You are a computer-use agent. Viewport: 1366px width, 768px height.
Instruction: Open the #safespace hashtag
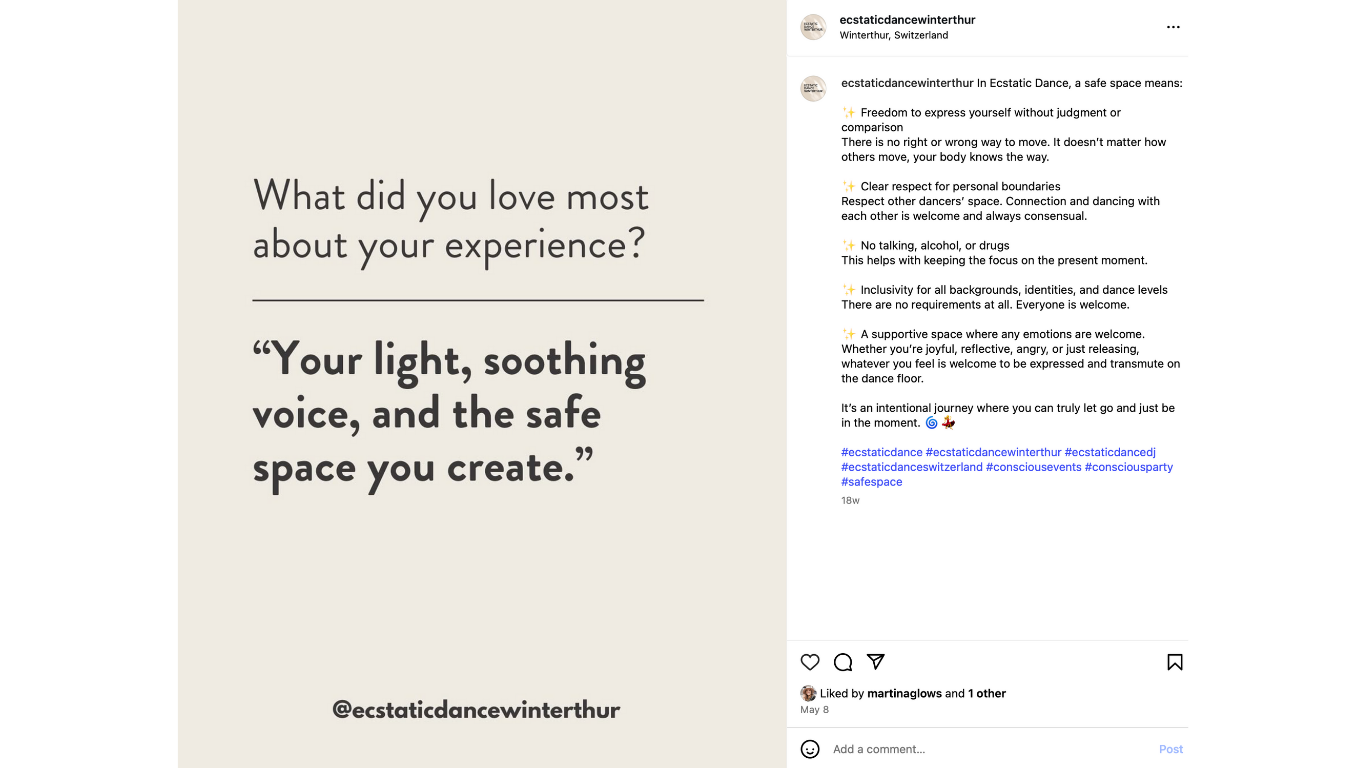click(871, 482)
